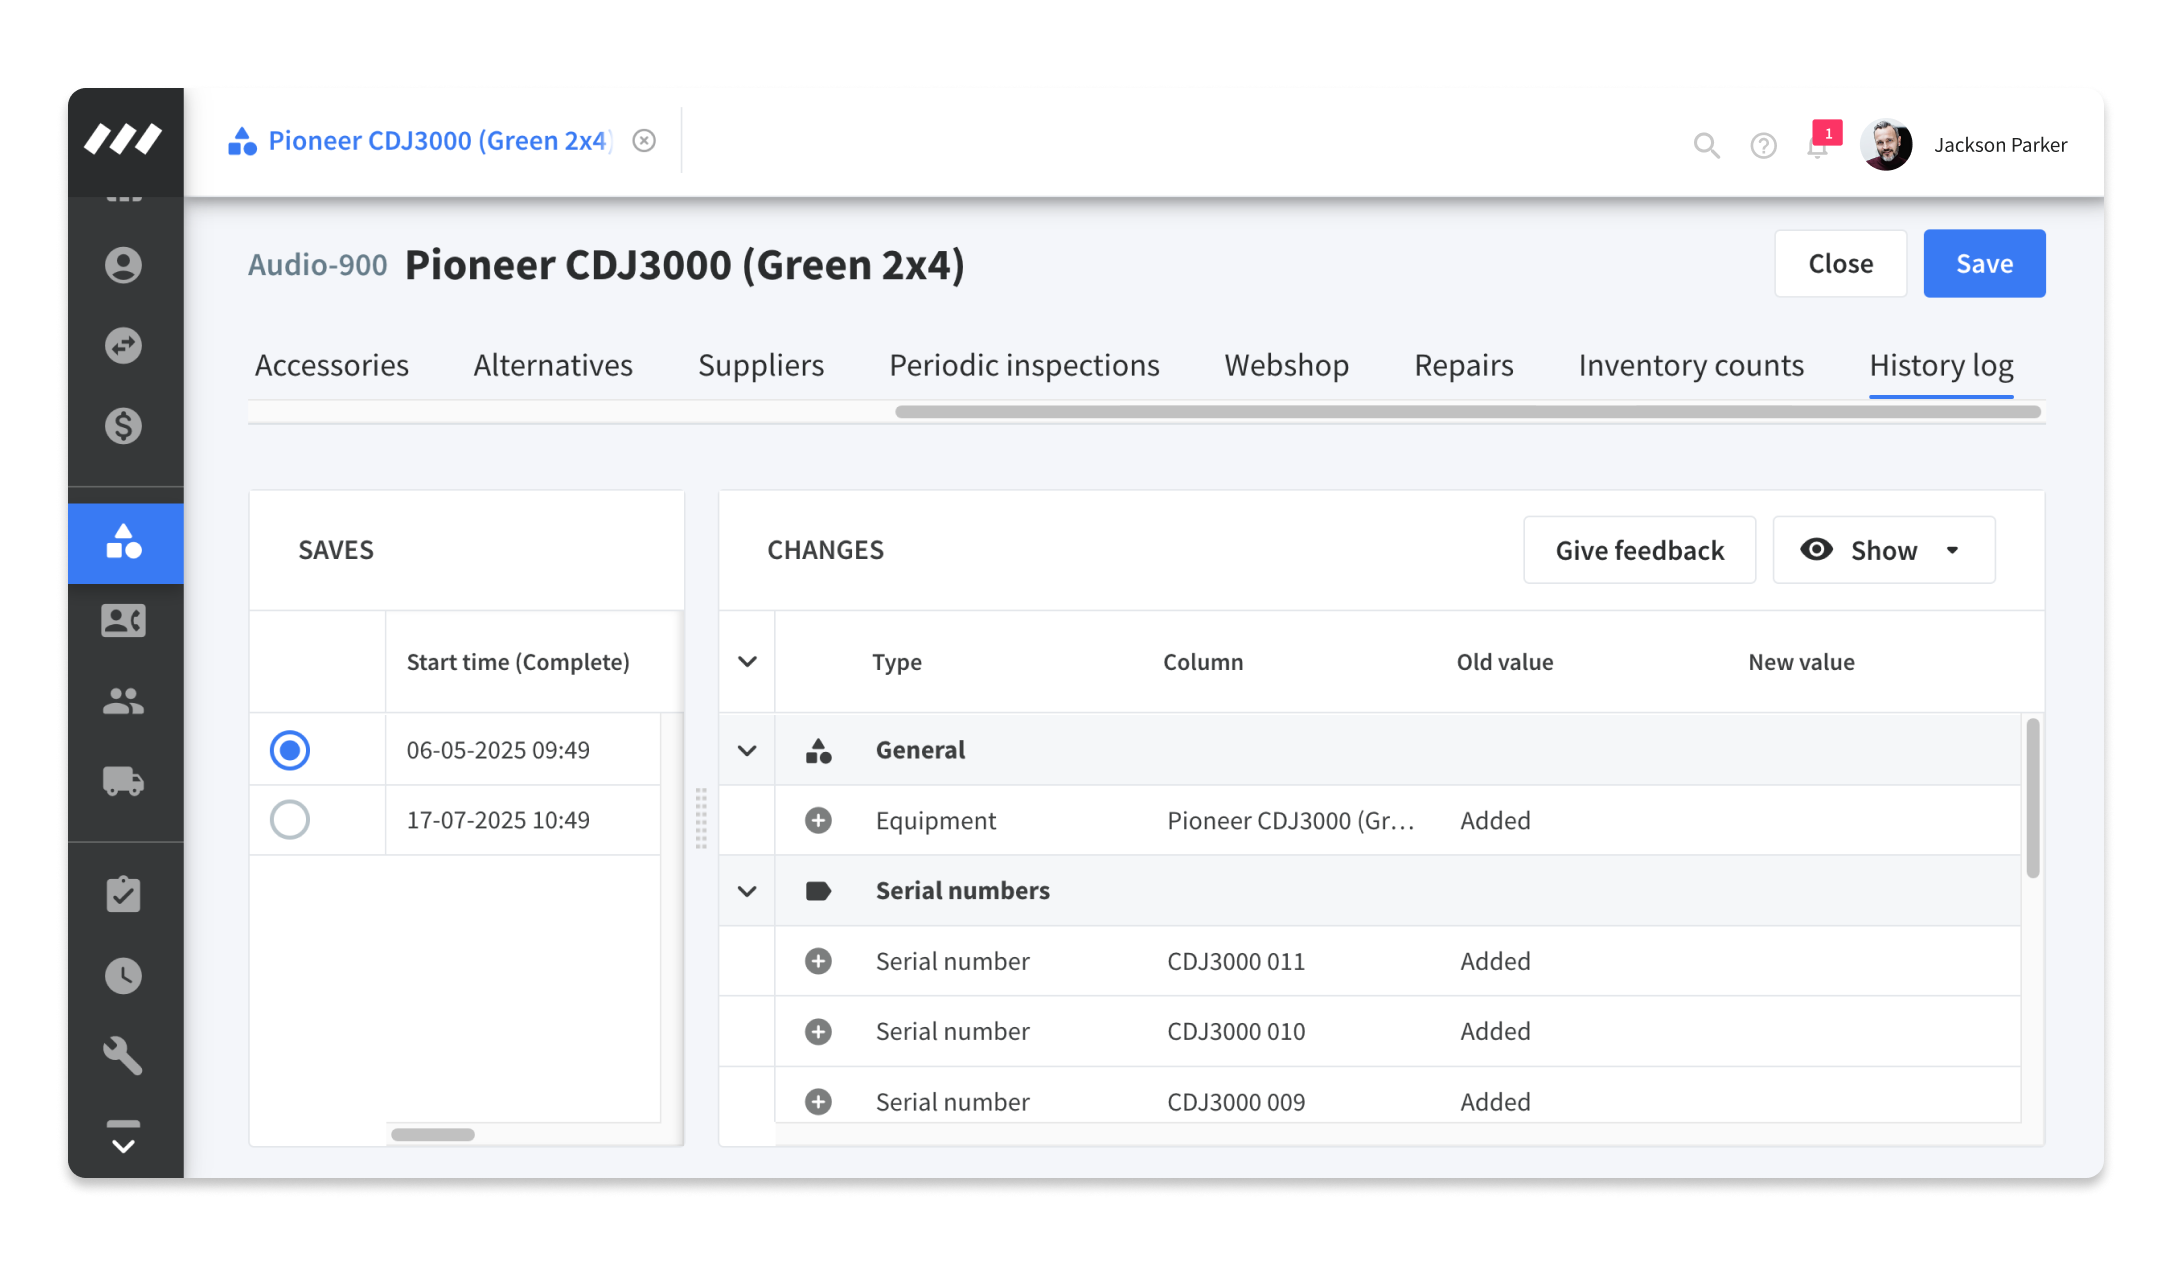Click the equipment icon in the open tab

click(242, 141)
